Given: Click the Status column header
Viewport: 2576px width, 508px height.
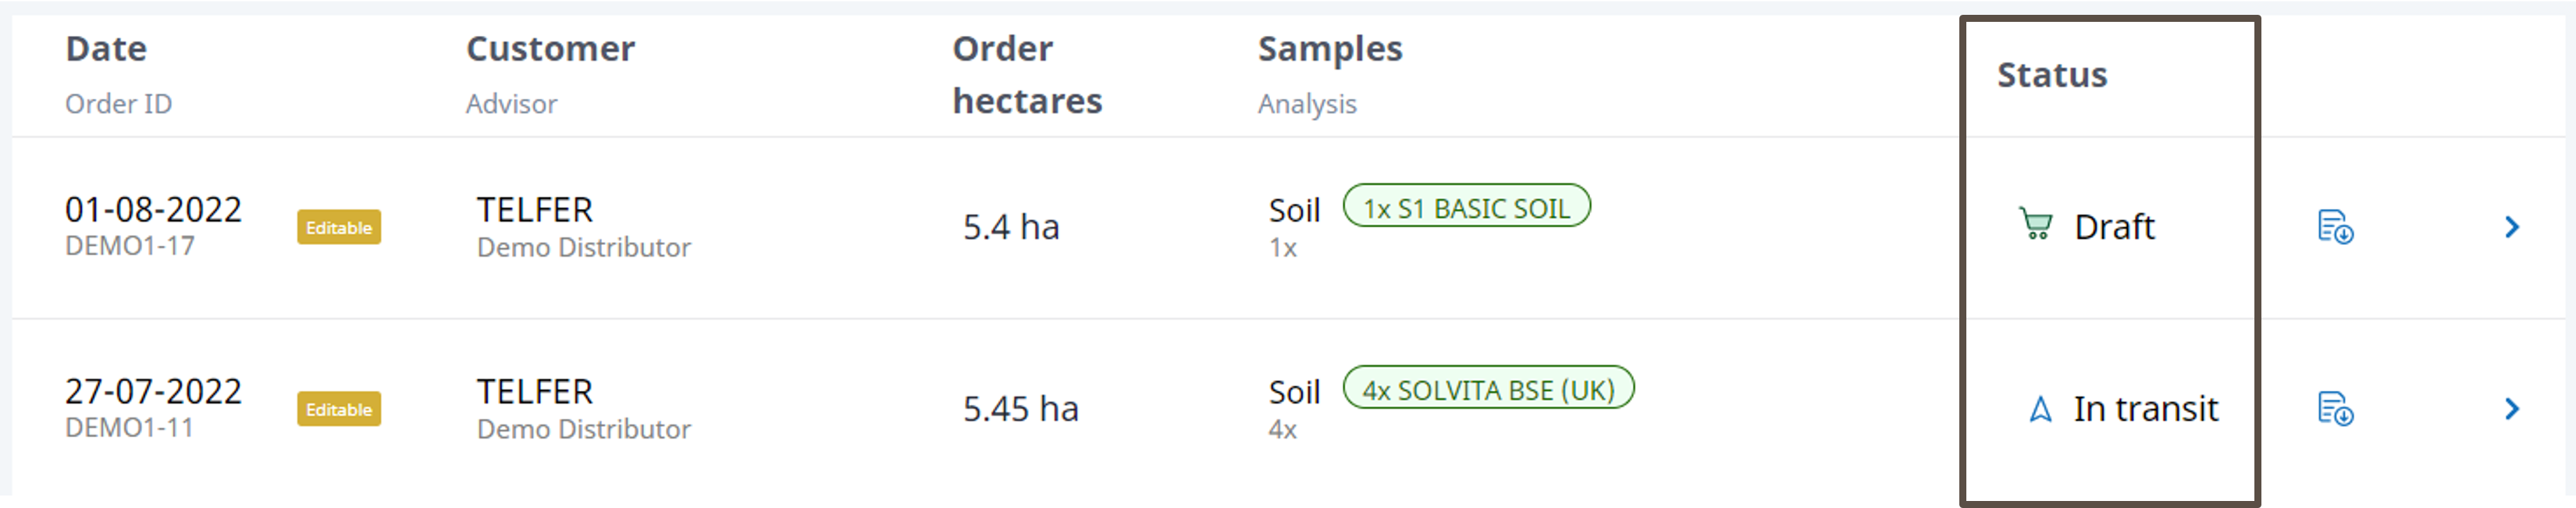Looking at the screenshot, I should tap(2052, 75).
